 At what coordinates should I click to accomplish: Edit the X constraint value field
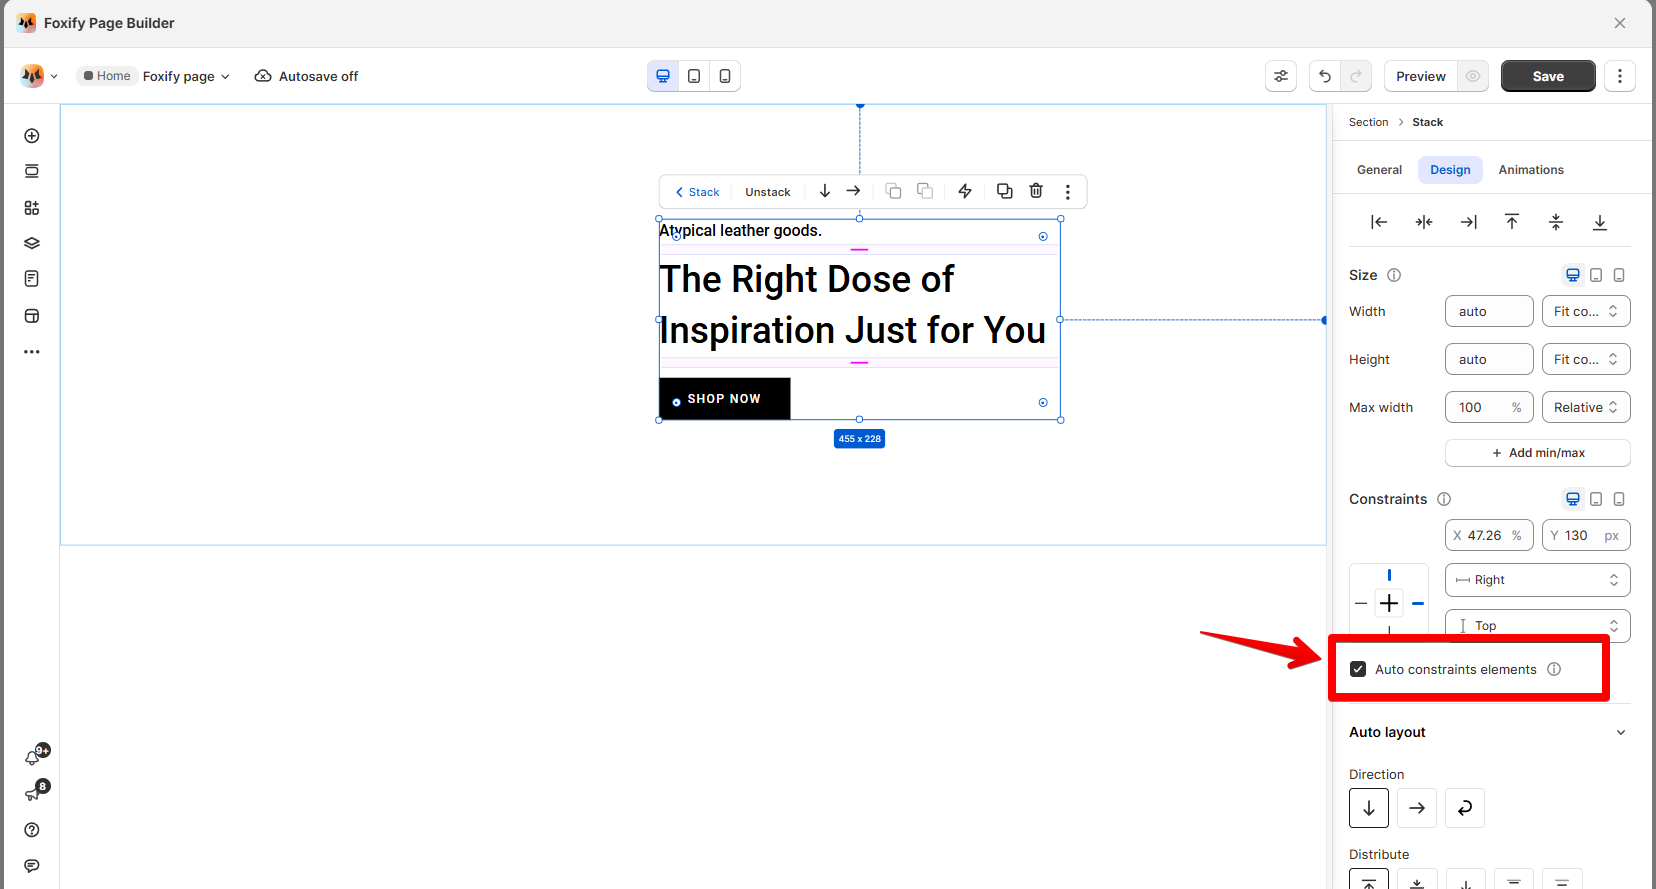1489,535
